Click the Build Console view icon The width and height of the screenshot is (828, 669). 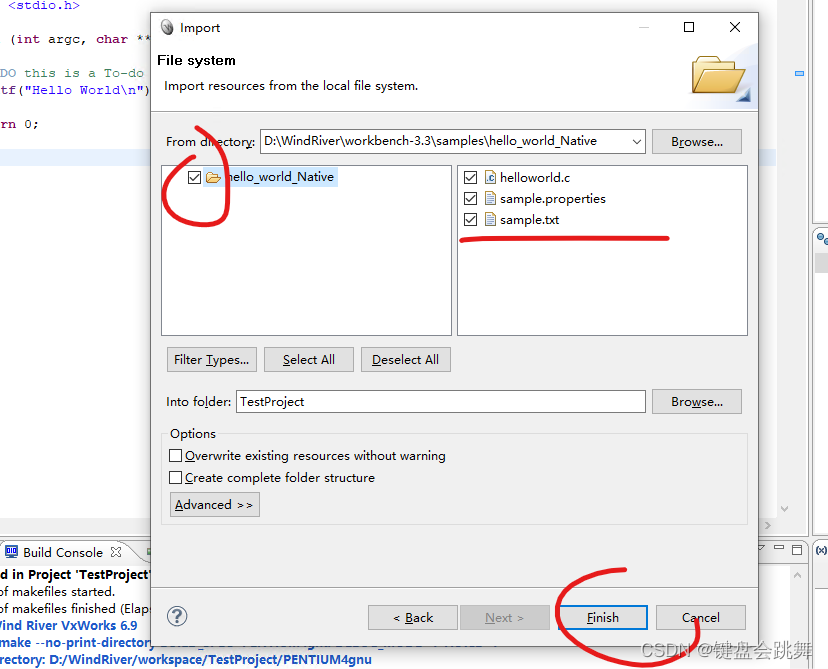11,551
